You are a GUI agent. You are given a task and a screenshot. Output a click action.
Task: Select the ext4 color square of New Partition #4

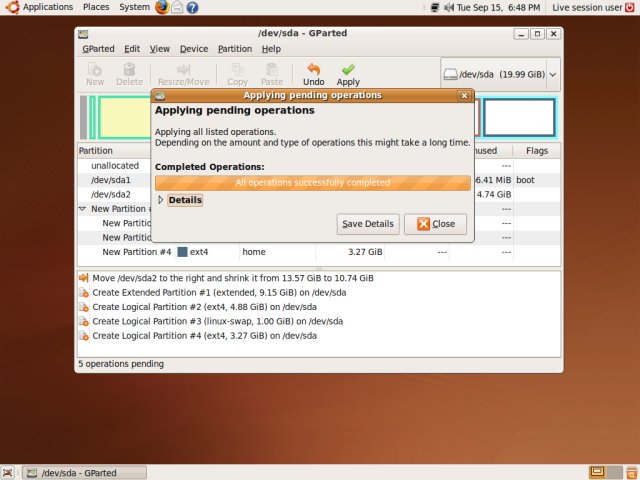point(182,252)
